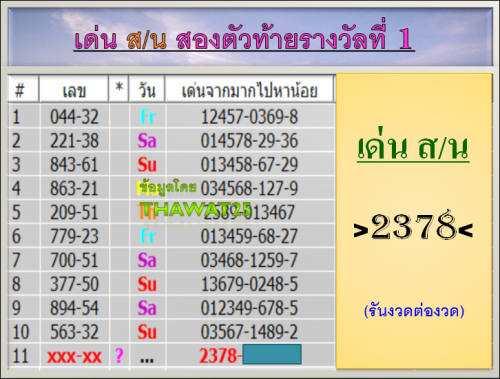
Task: Click the teal box beside 2378
Action: [x=272, y=354]
